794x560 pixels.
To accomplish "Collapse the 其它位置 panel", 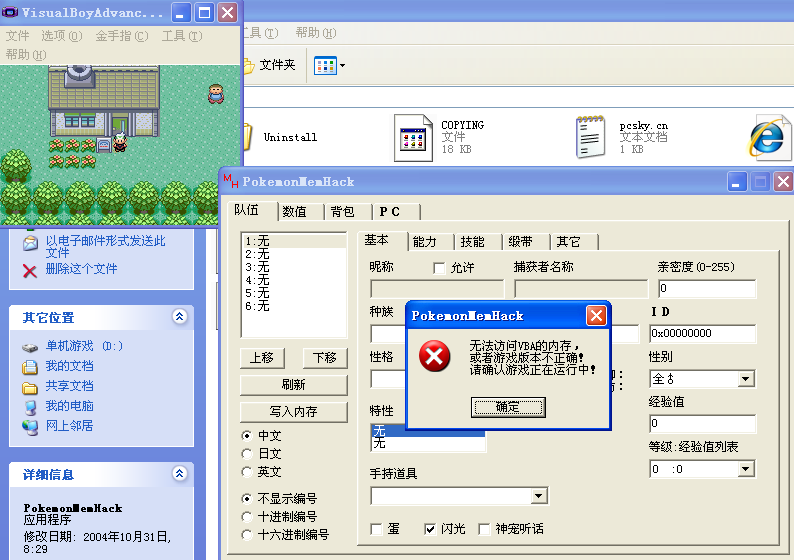I will pos(179,316).
